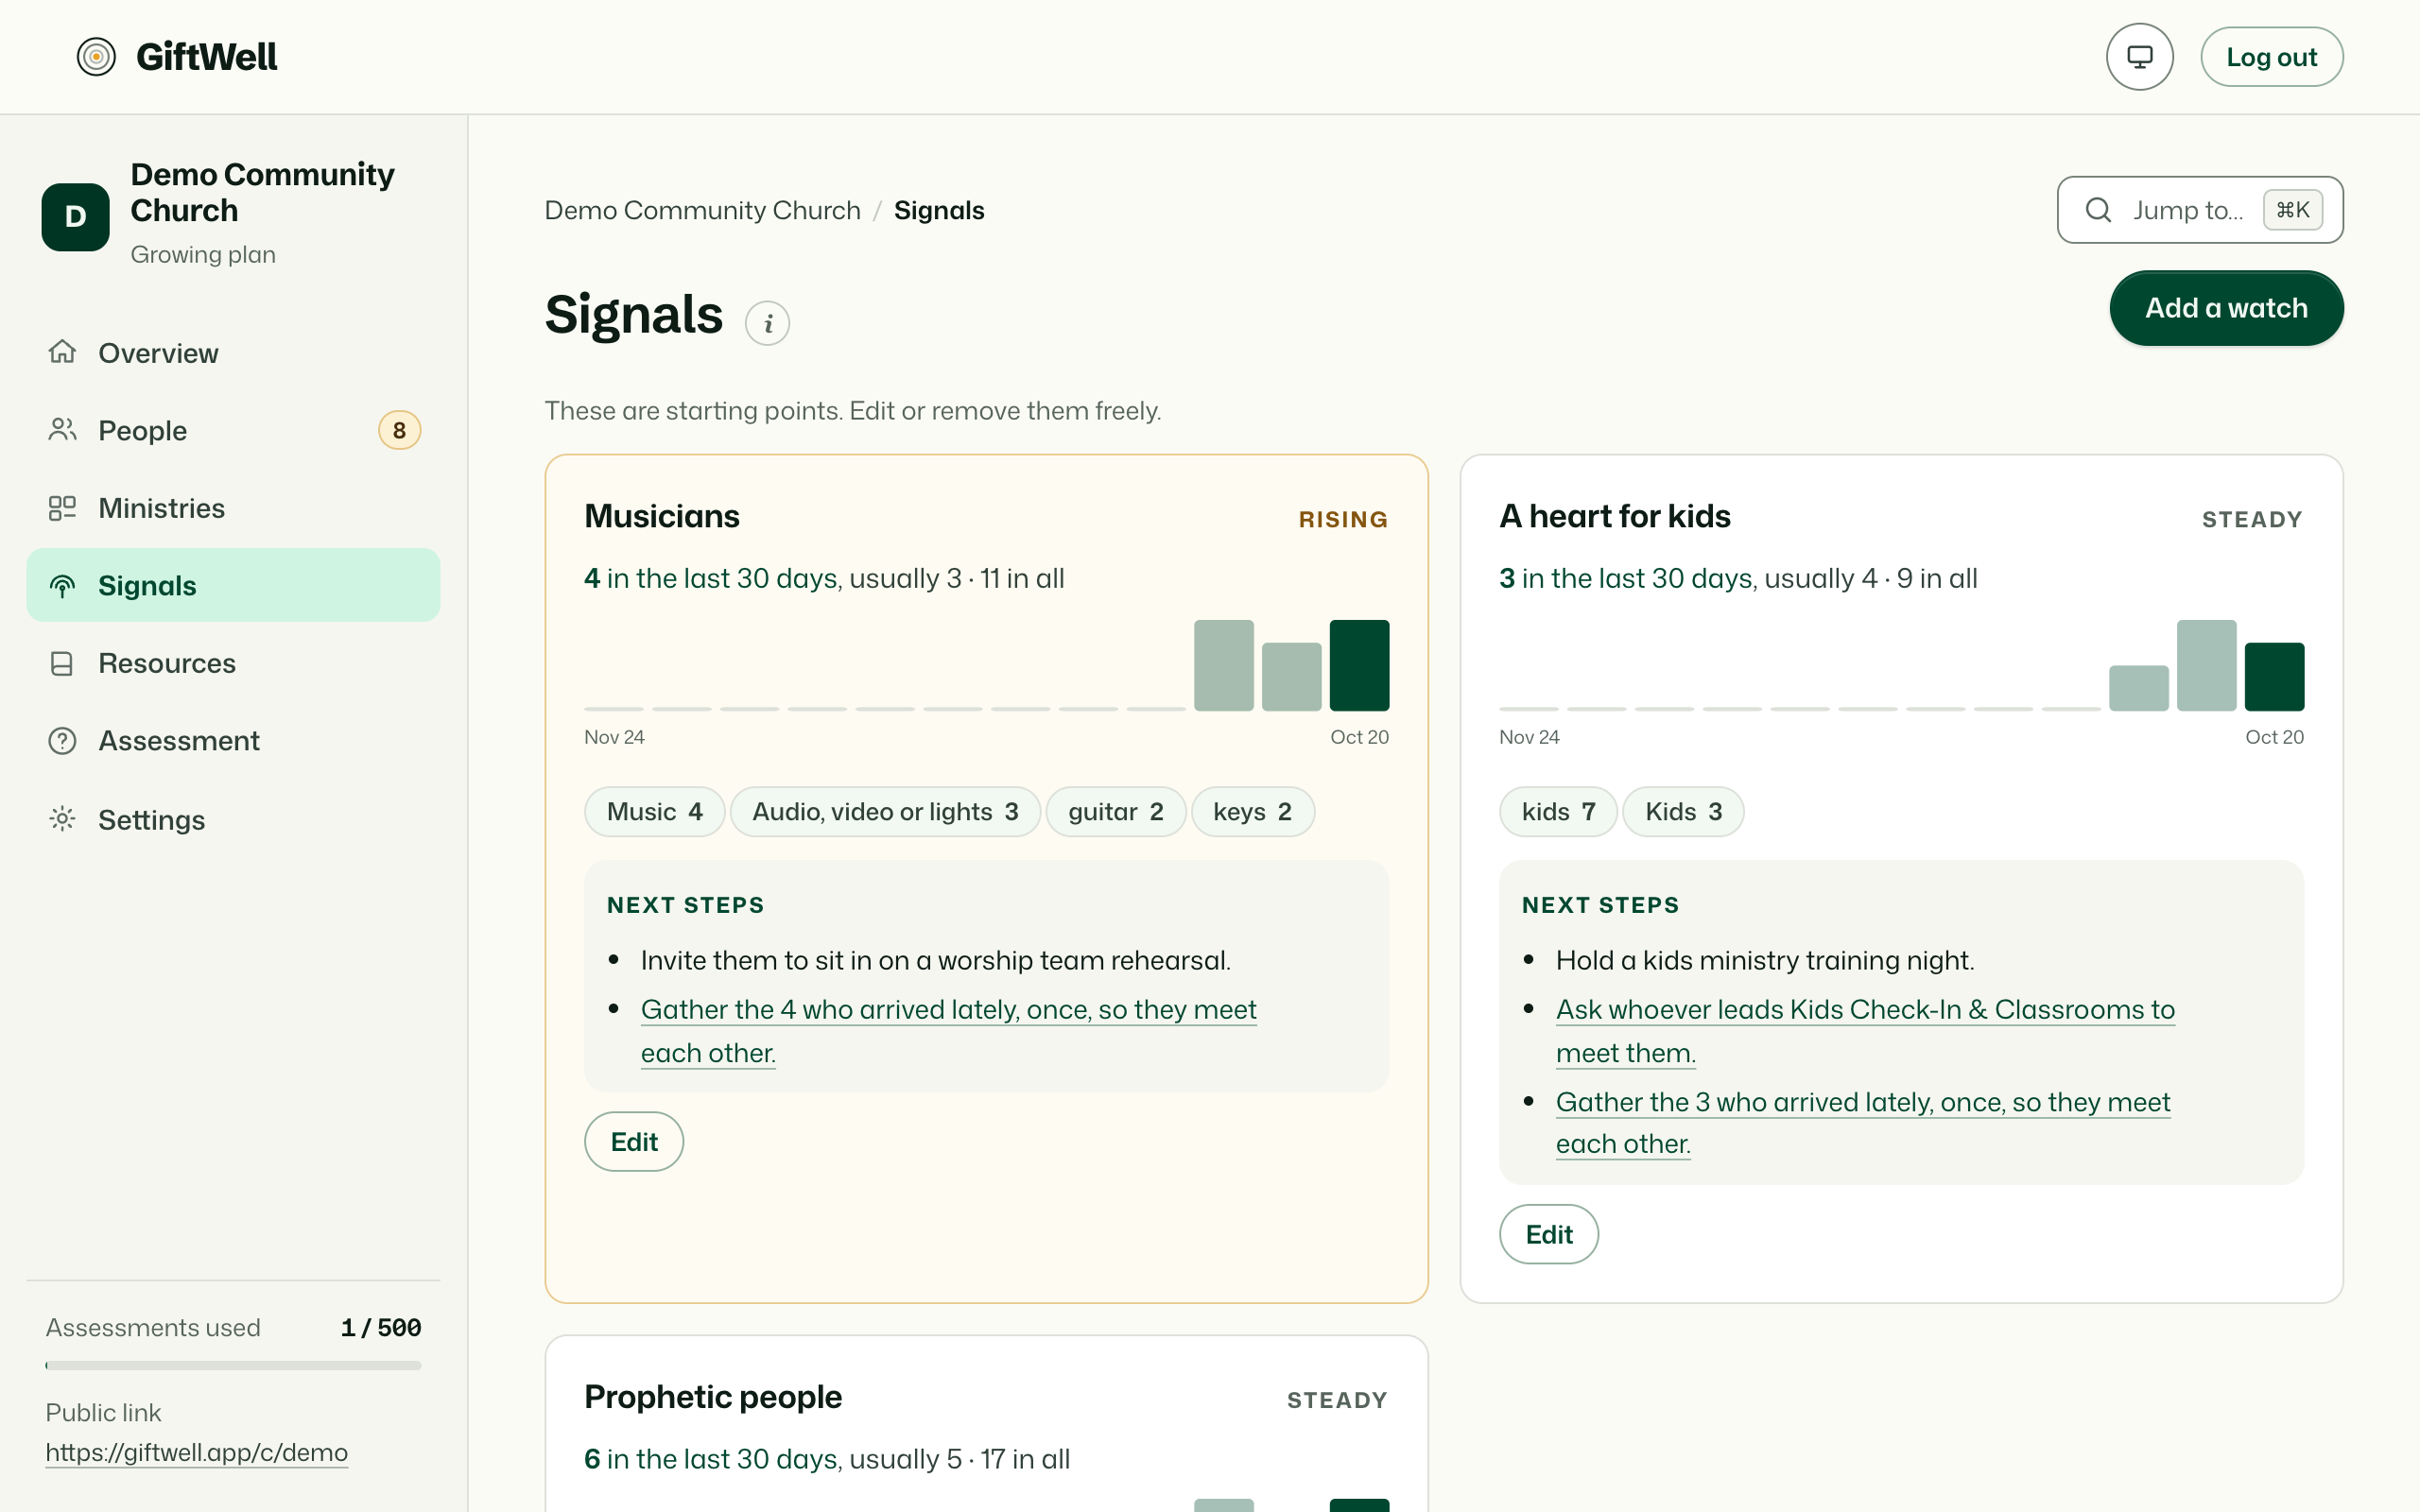Edit the Musicians signal

click(x=634, y=1142)
